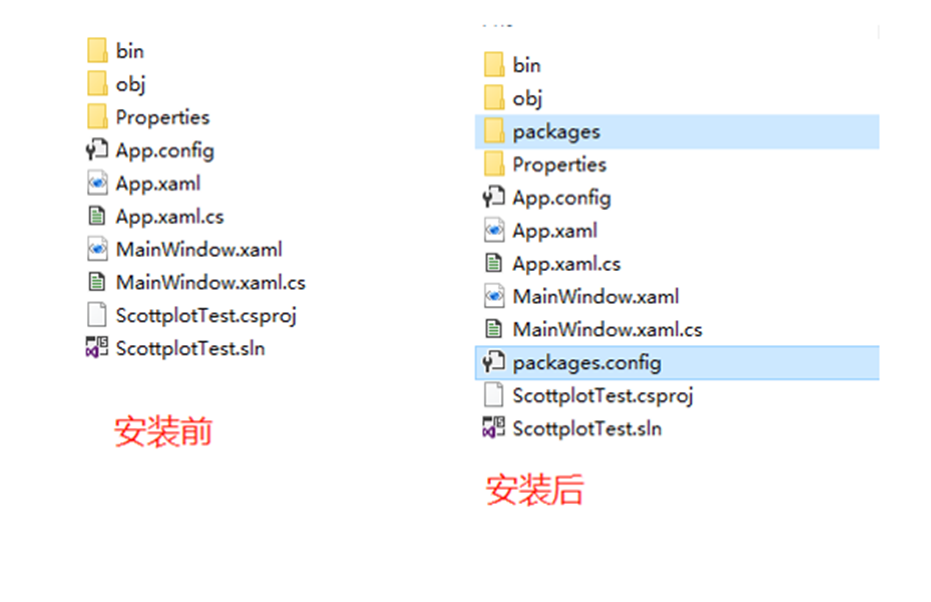
Task: Select MainWindow.xaml.cs icon in left list
Action: pos(97,281)
